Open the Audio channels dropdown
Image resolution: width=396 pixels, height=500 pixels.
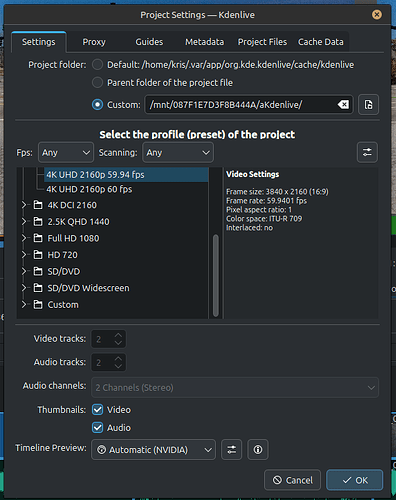point(235,387)
